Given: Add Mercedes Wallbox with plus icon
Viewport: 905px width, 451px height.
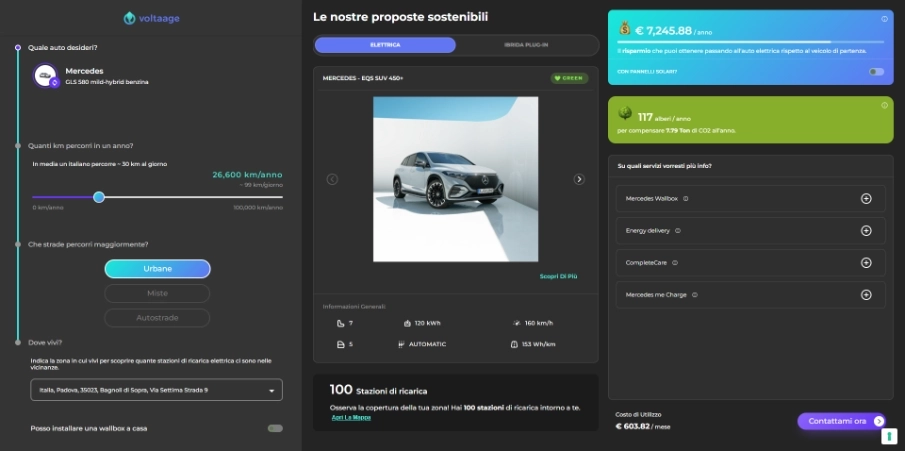Looking at the screenshot, I should (x=866, y=199).
